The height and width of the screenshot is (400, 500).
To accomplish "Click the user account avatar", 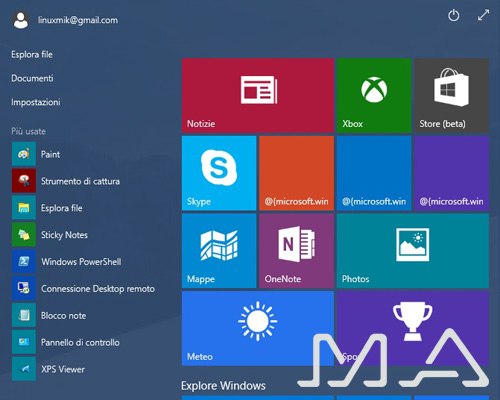I will (x=21, y=20).
